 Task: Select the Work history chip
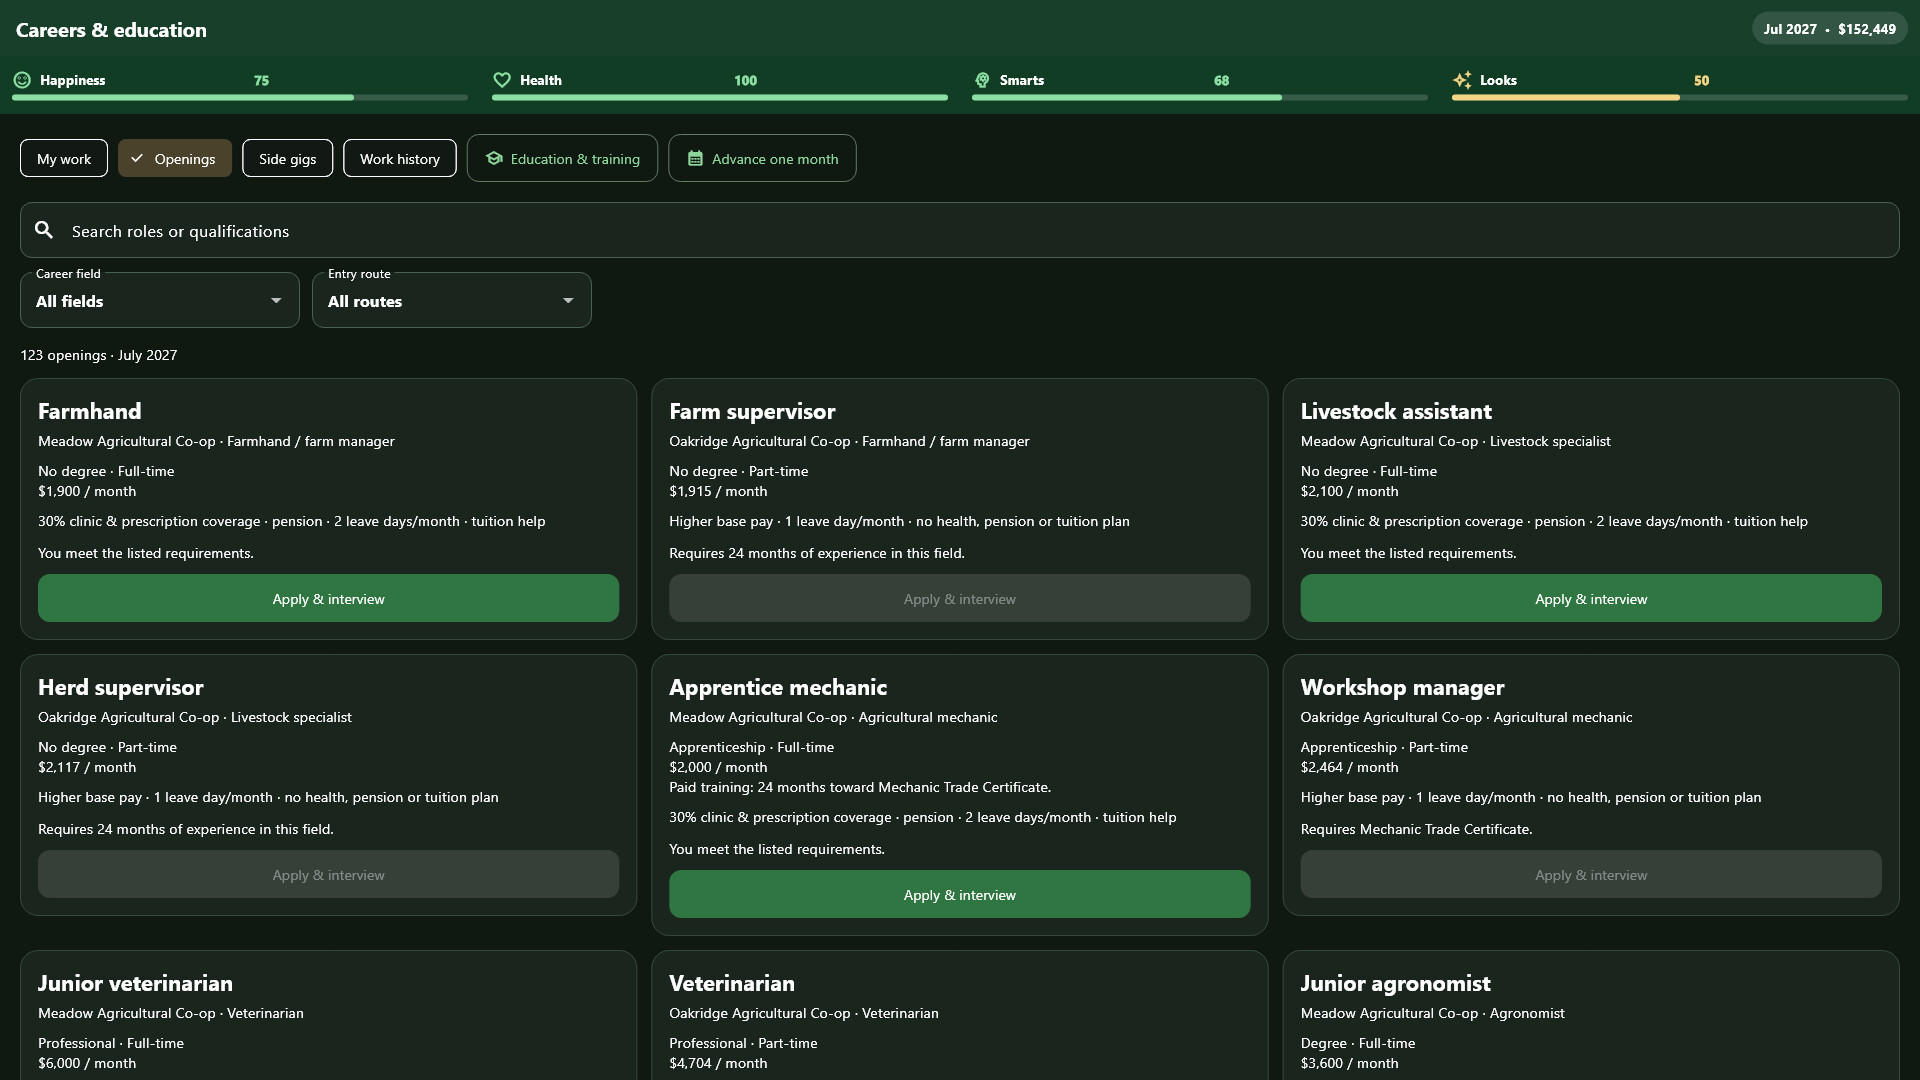point(400,158)
